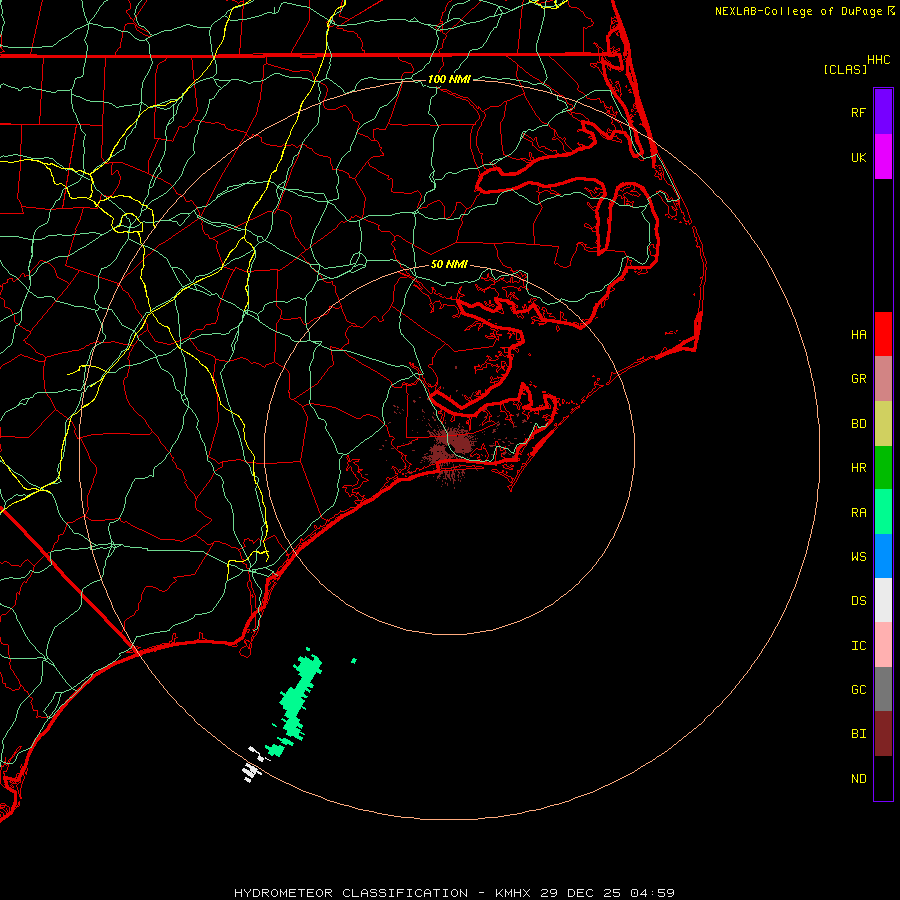Screen dimensions: 900x900
Task: Click the ND black legend swatch
Action: (883, 778)
